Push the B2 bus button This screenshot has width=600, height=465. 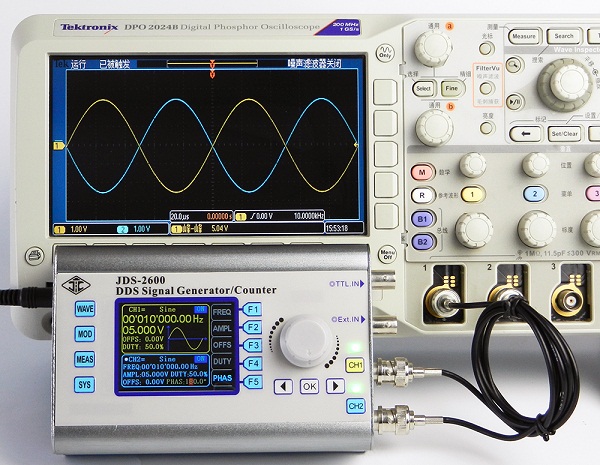422,242
